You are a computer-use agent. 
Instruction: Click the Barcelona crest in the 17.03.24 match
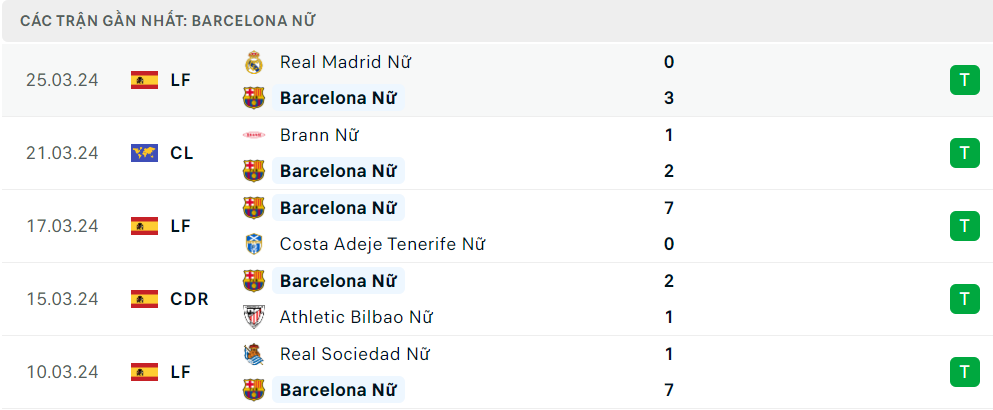pyautogui.click(x=254, y=208)
